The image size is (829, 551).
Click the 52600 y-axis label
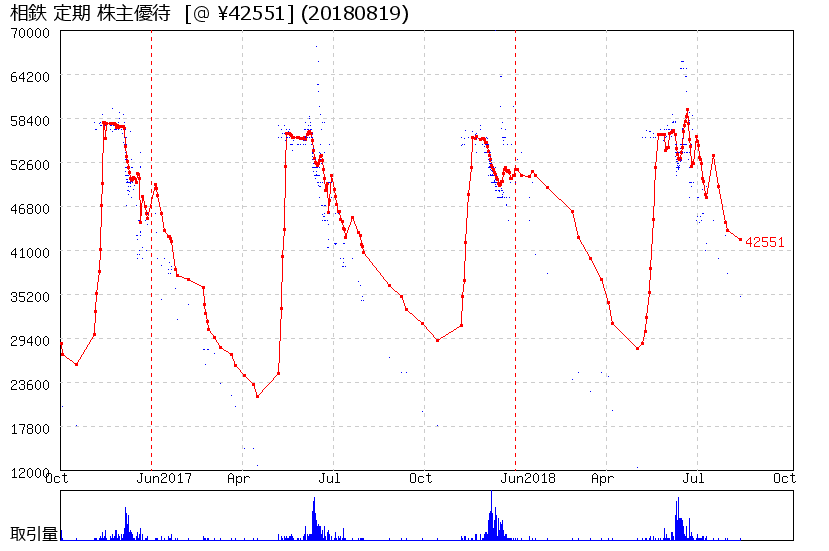(x=30, y=164)
